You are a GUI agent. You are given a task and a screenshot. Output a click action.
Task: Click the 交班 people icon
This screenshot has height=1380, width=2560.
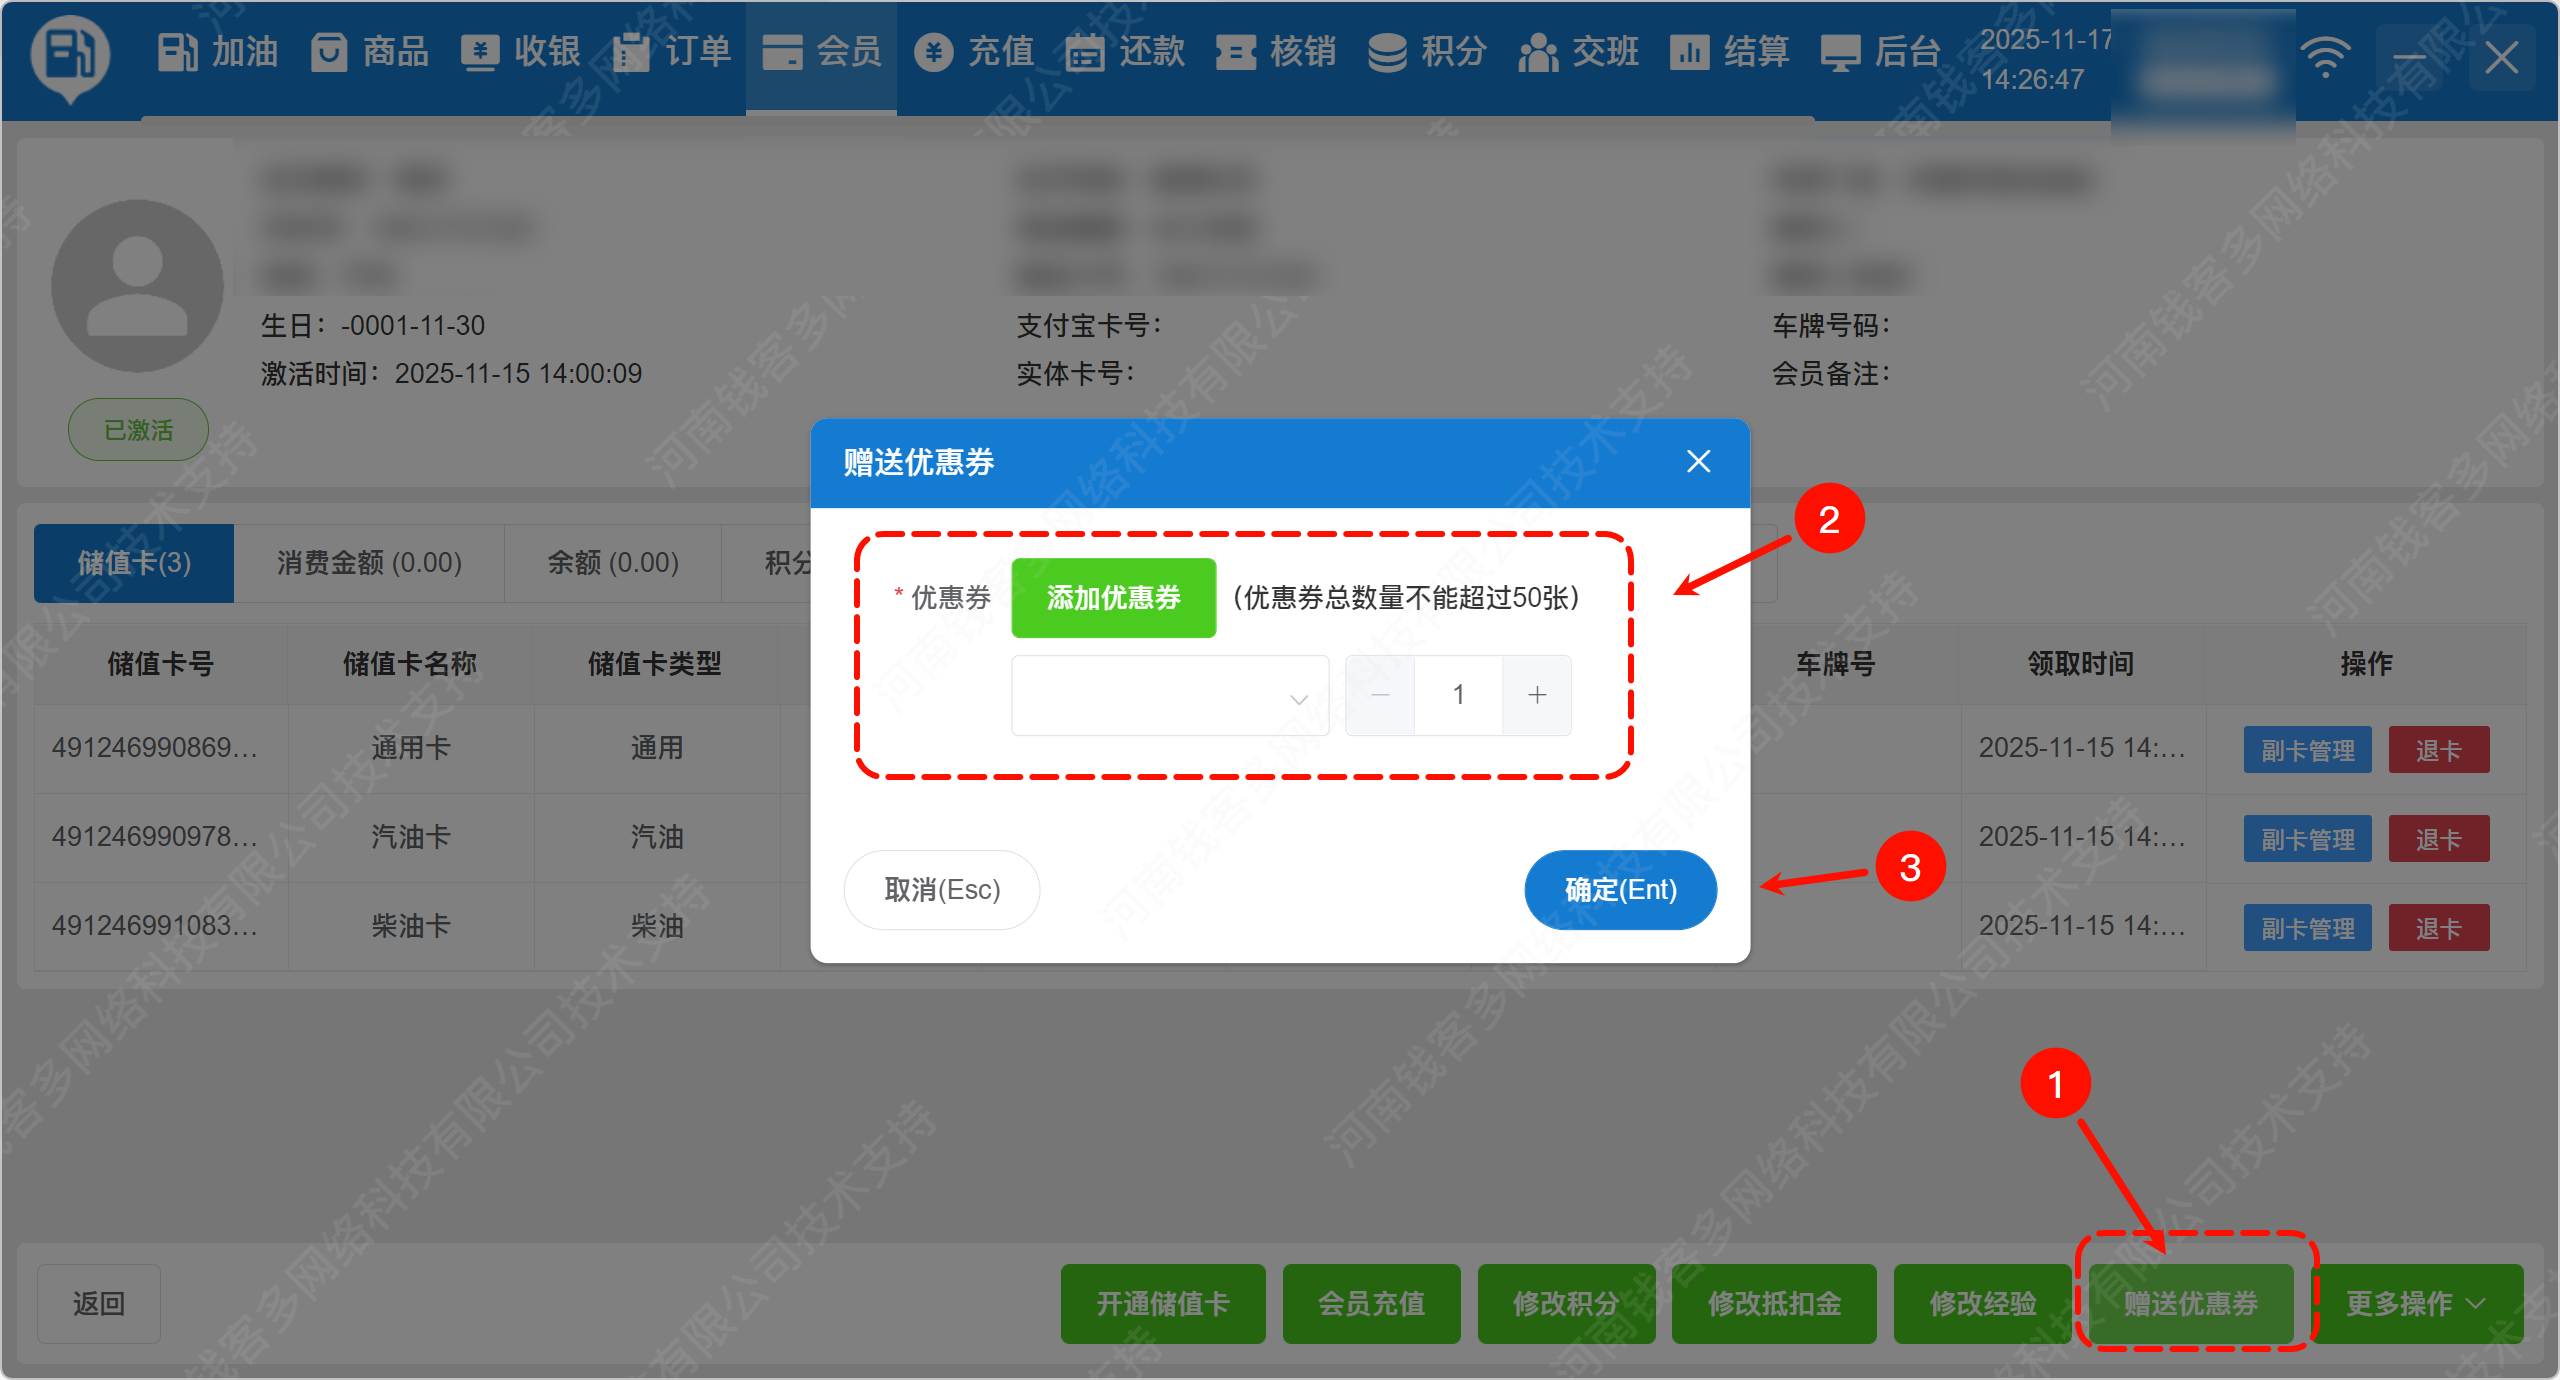[1538, 52]
